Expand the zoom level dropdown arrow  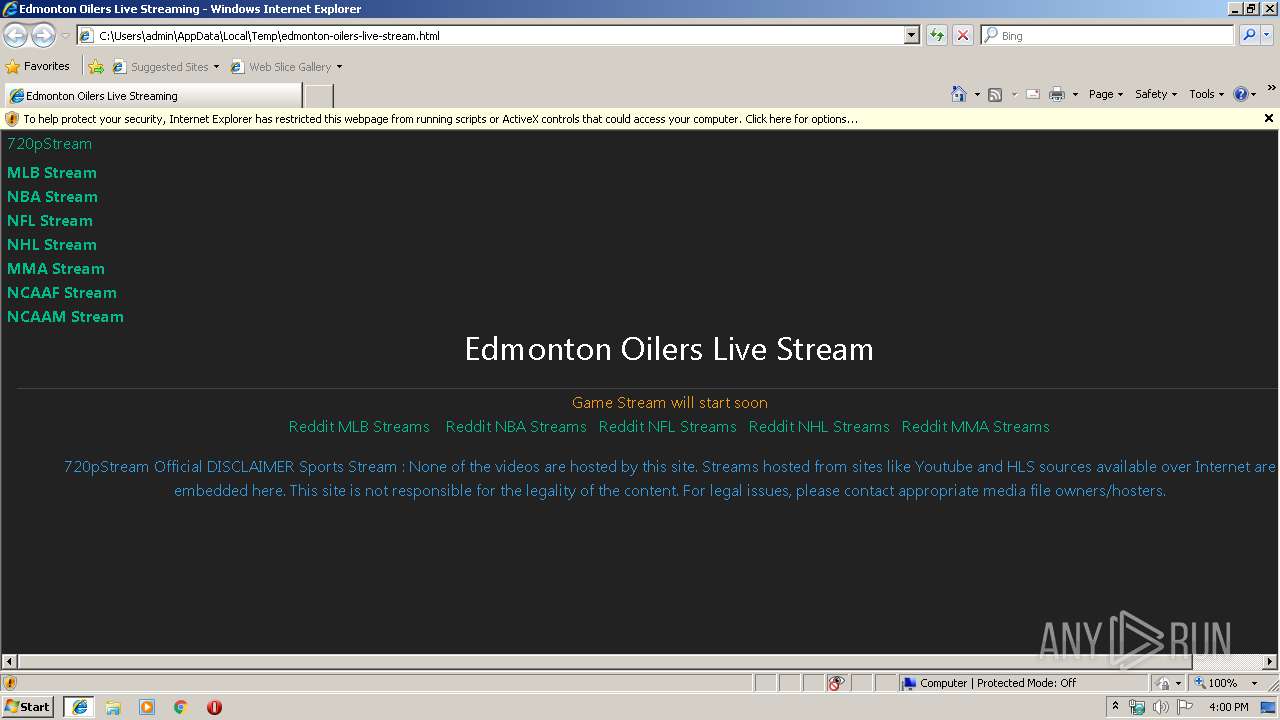(x=1254, y=683)
